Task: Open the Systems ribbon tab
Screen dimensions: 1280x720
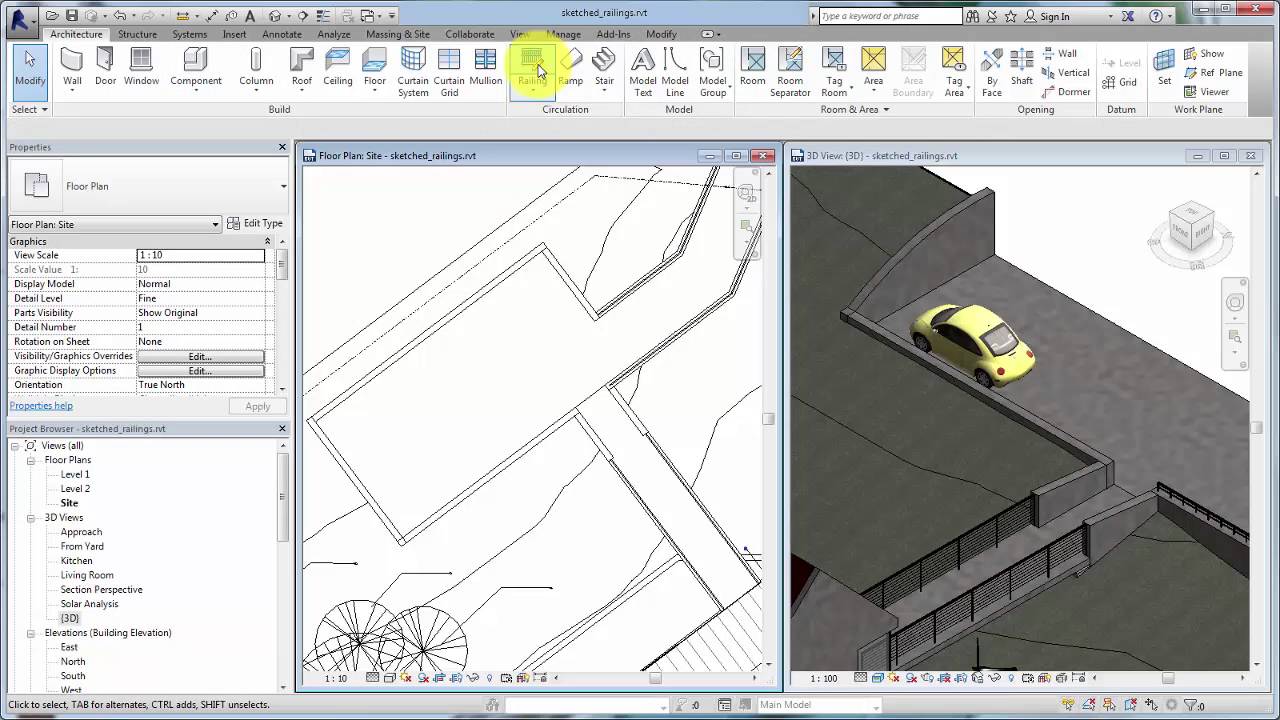Action: (x=189, y=34)
